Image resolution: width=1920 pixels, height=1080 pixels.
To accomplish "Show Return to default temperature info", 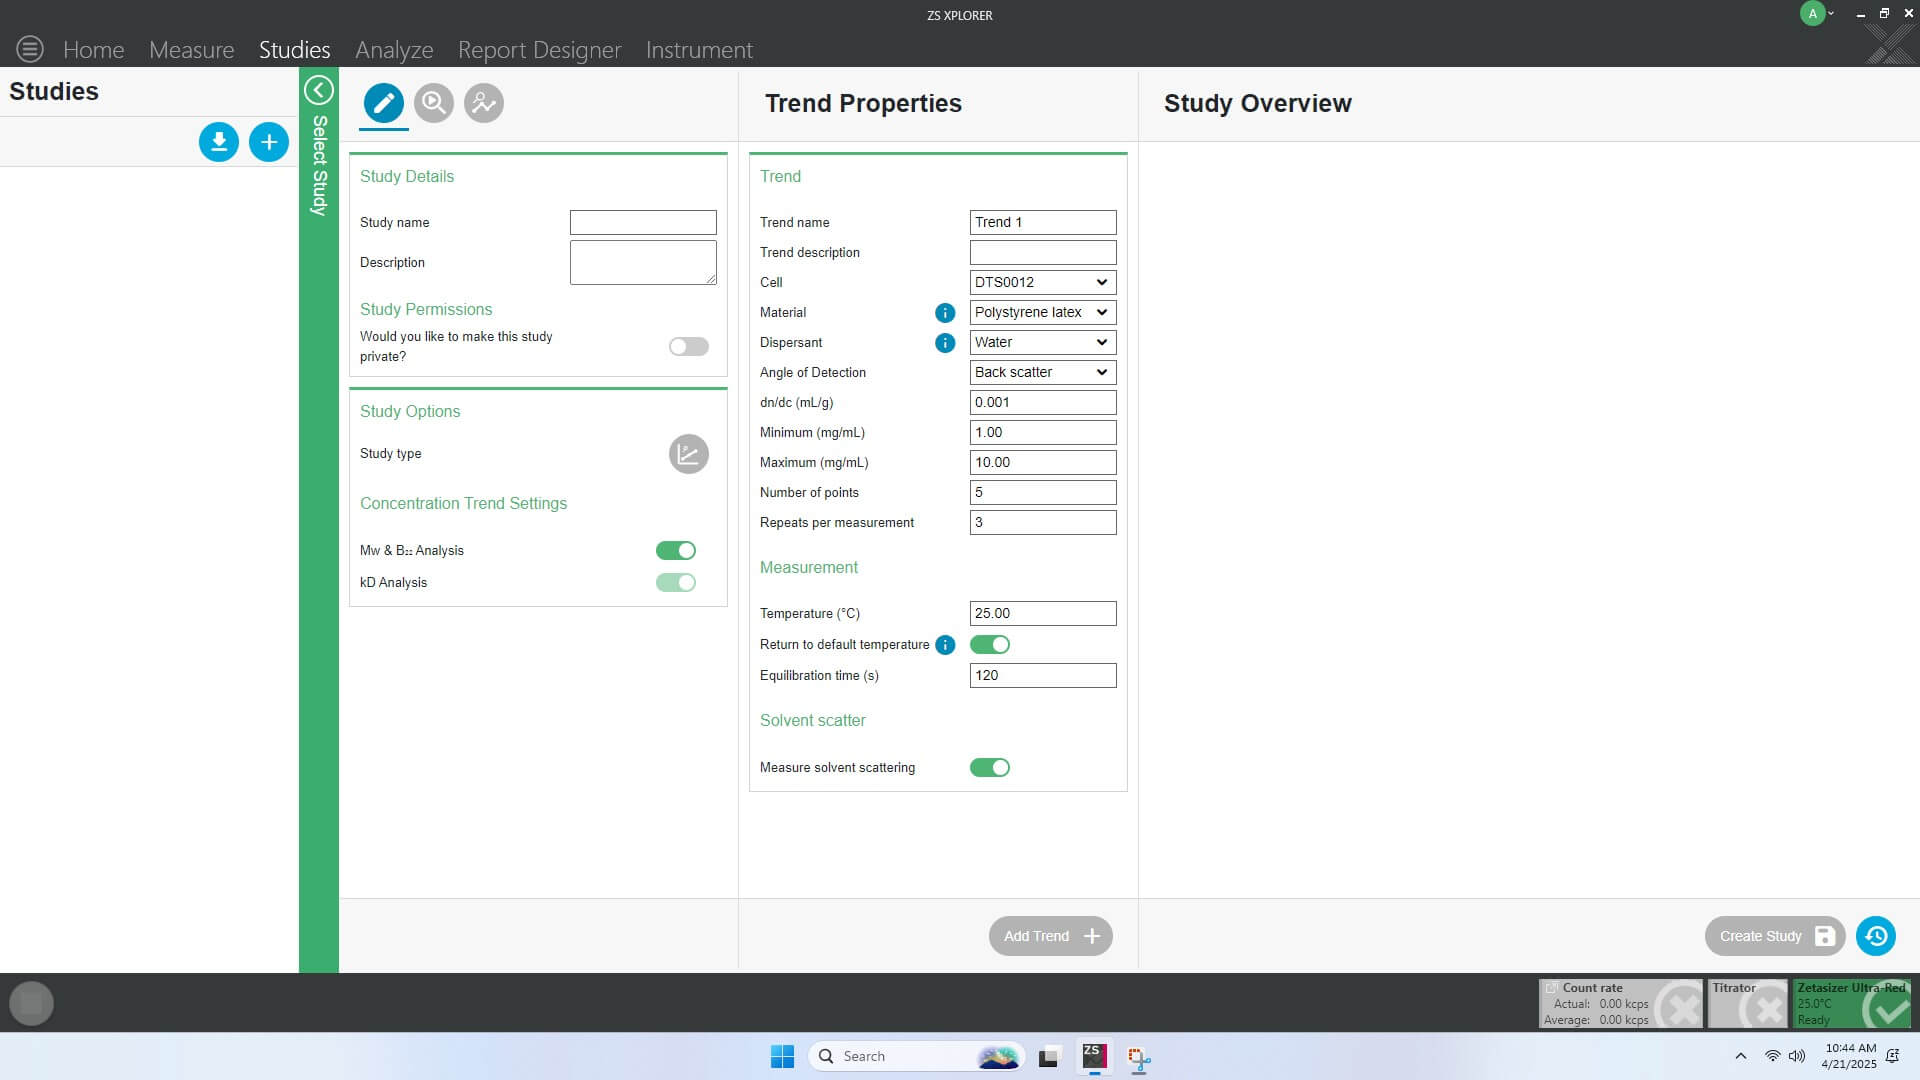I will point(945,645).
